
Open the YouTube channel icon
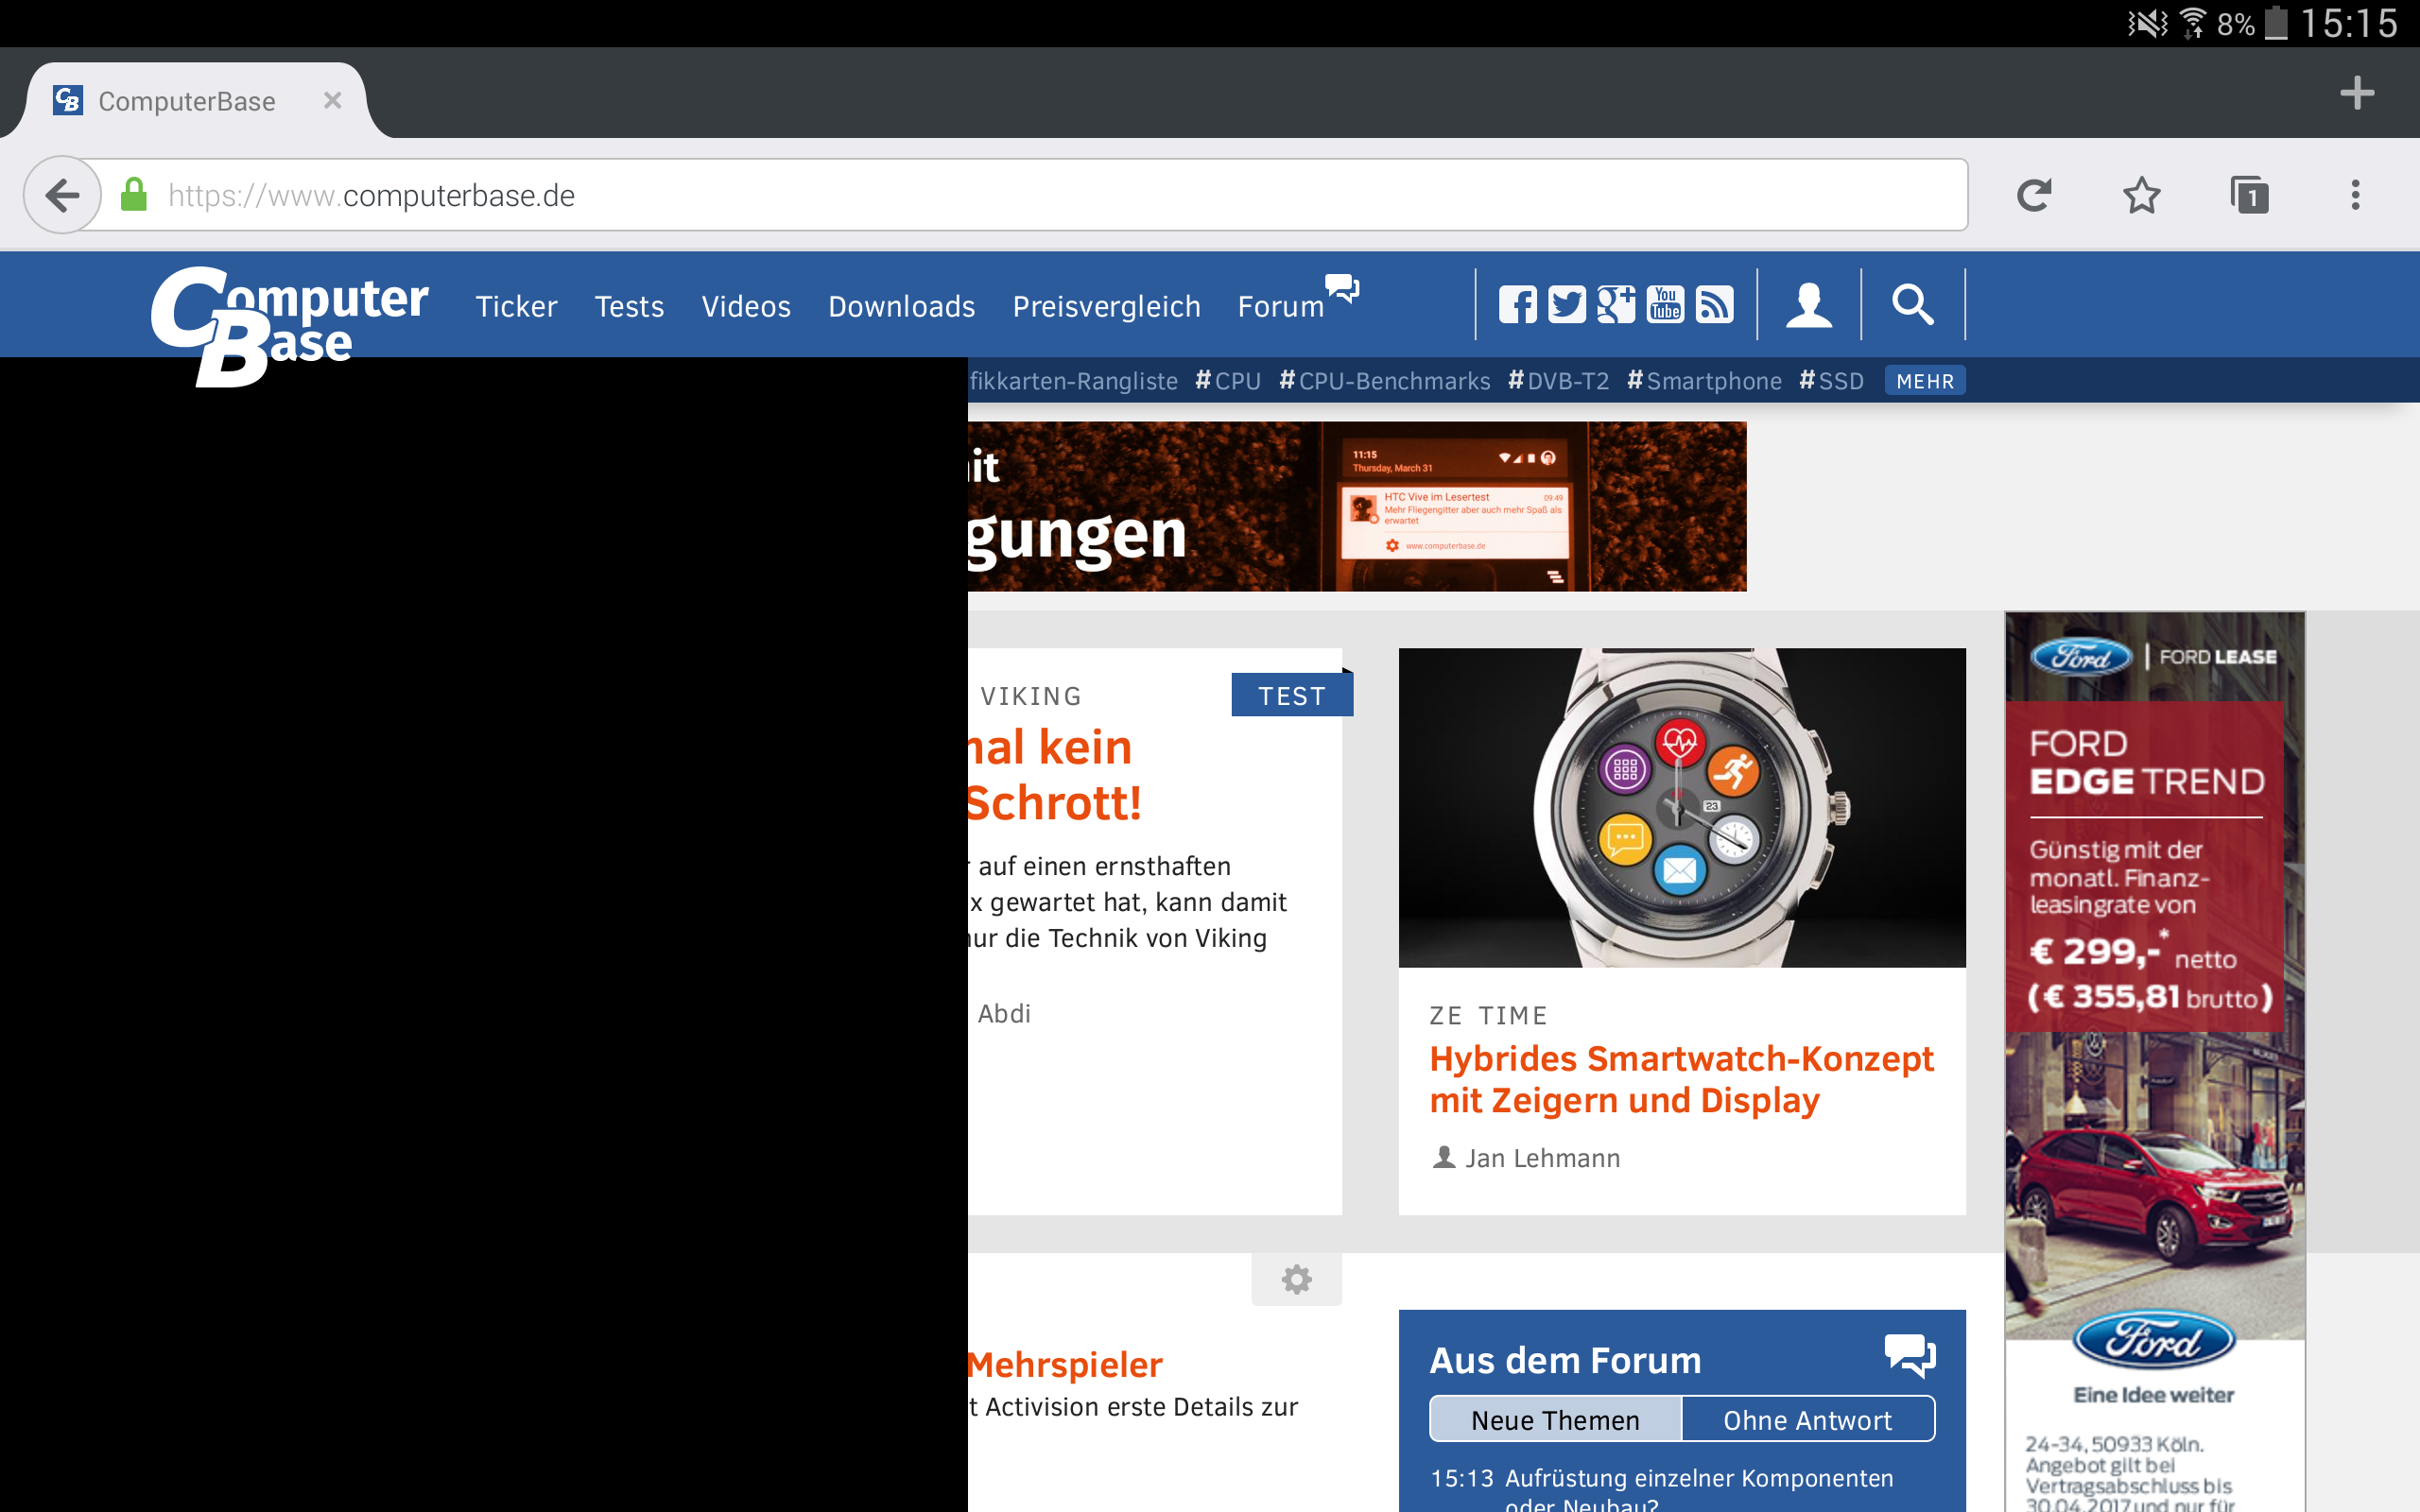point(1665,305)
